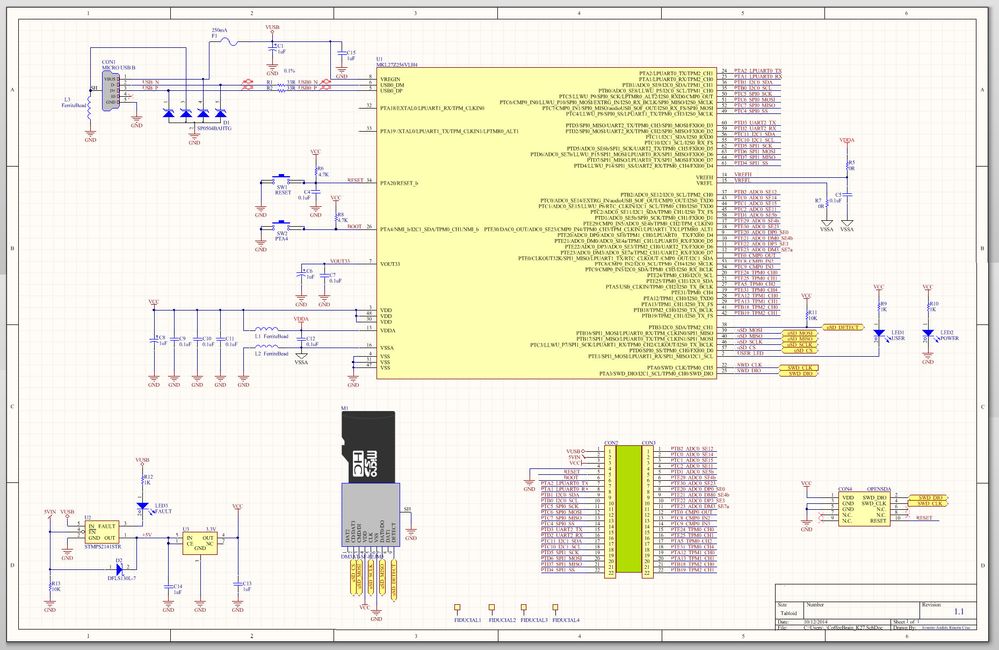This screenshot has height=650, width=999.
Task: Click the DFLS130L-7 part label
Action: [120, 578]
